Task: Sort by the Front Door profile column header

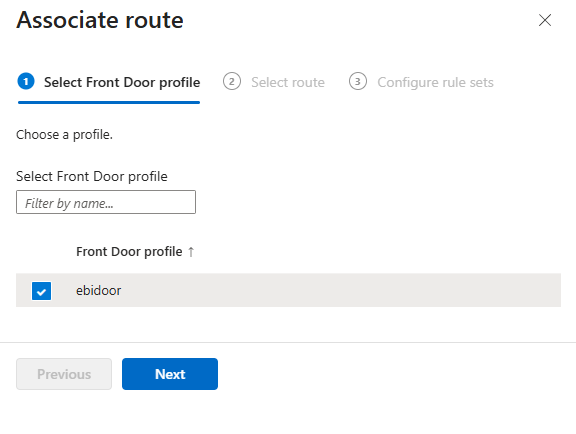Action: [x=129, y=252]
